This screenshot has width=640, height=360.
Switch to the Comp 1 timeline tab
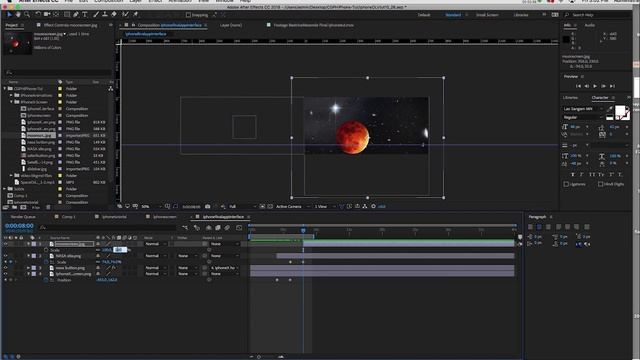68,217
